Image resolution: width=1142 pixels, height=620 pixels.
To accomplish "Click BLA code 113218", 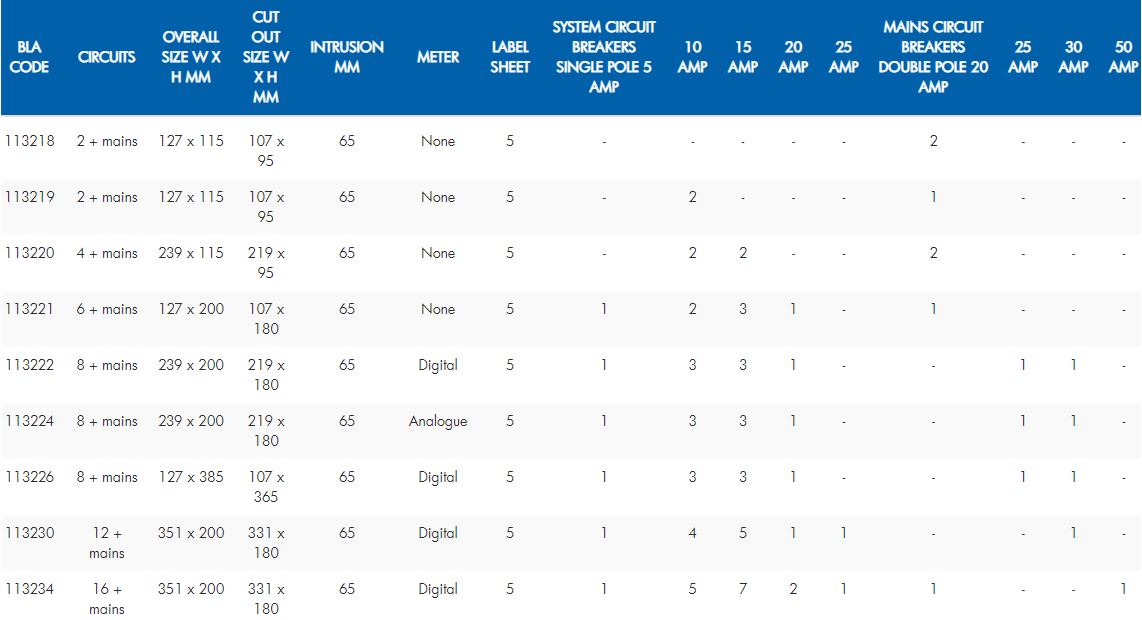I will (30, 141).
